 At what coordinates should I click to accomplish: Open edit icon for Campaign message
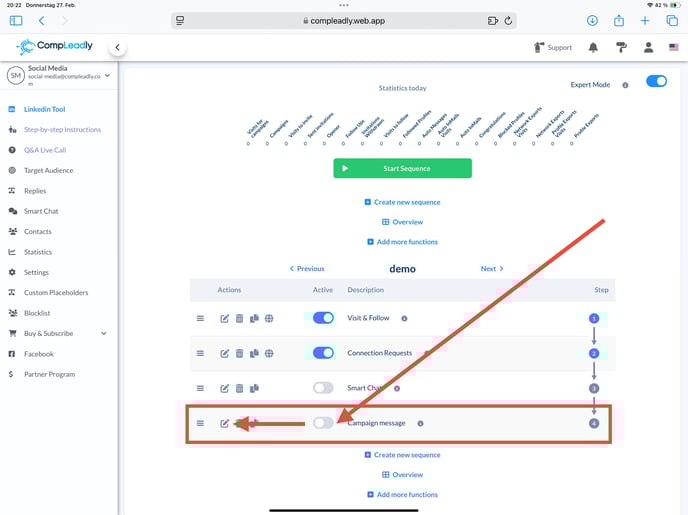[225, 423]
